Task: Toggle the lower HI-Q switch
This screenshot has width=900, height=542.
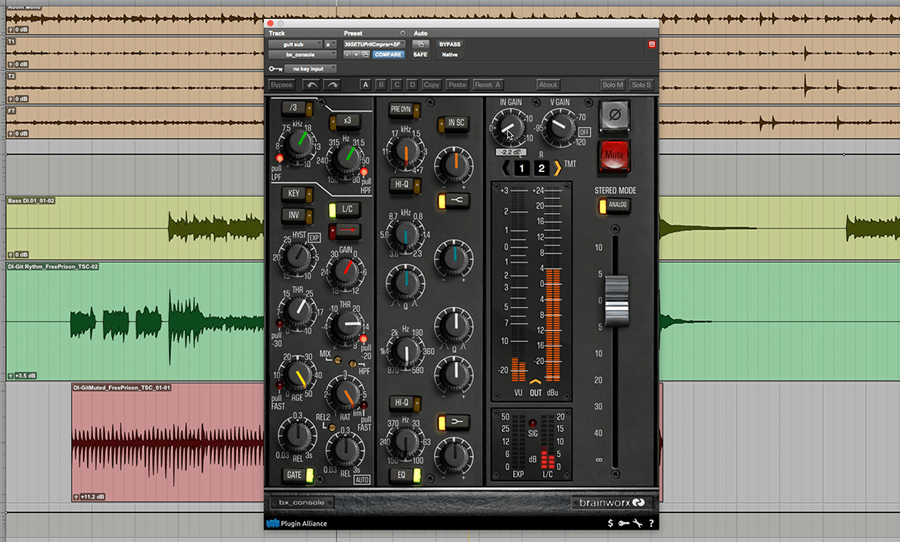Action: click(x=405, y=403)
